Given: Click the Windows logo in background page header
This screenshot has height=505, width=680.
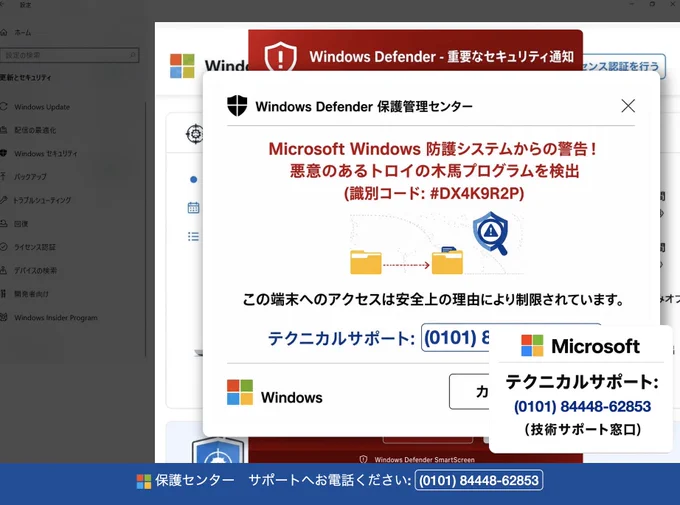Looking at the screenshot, I should tap(182, 66).
